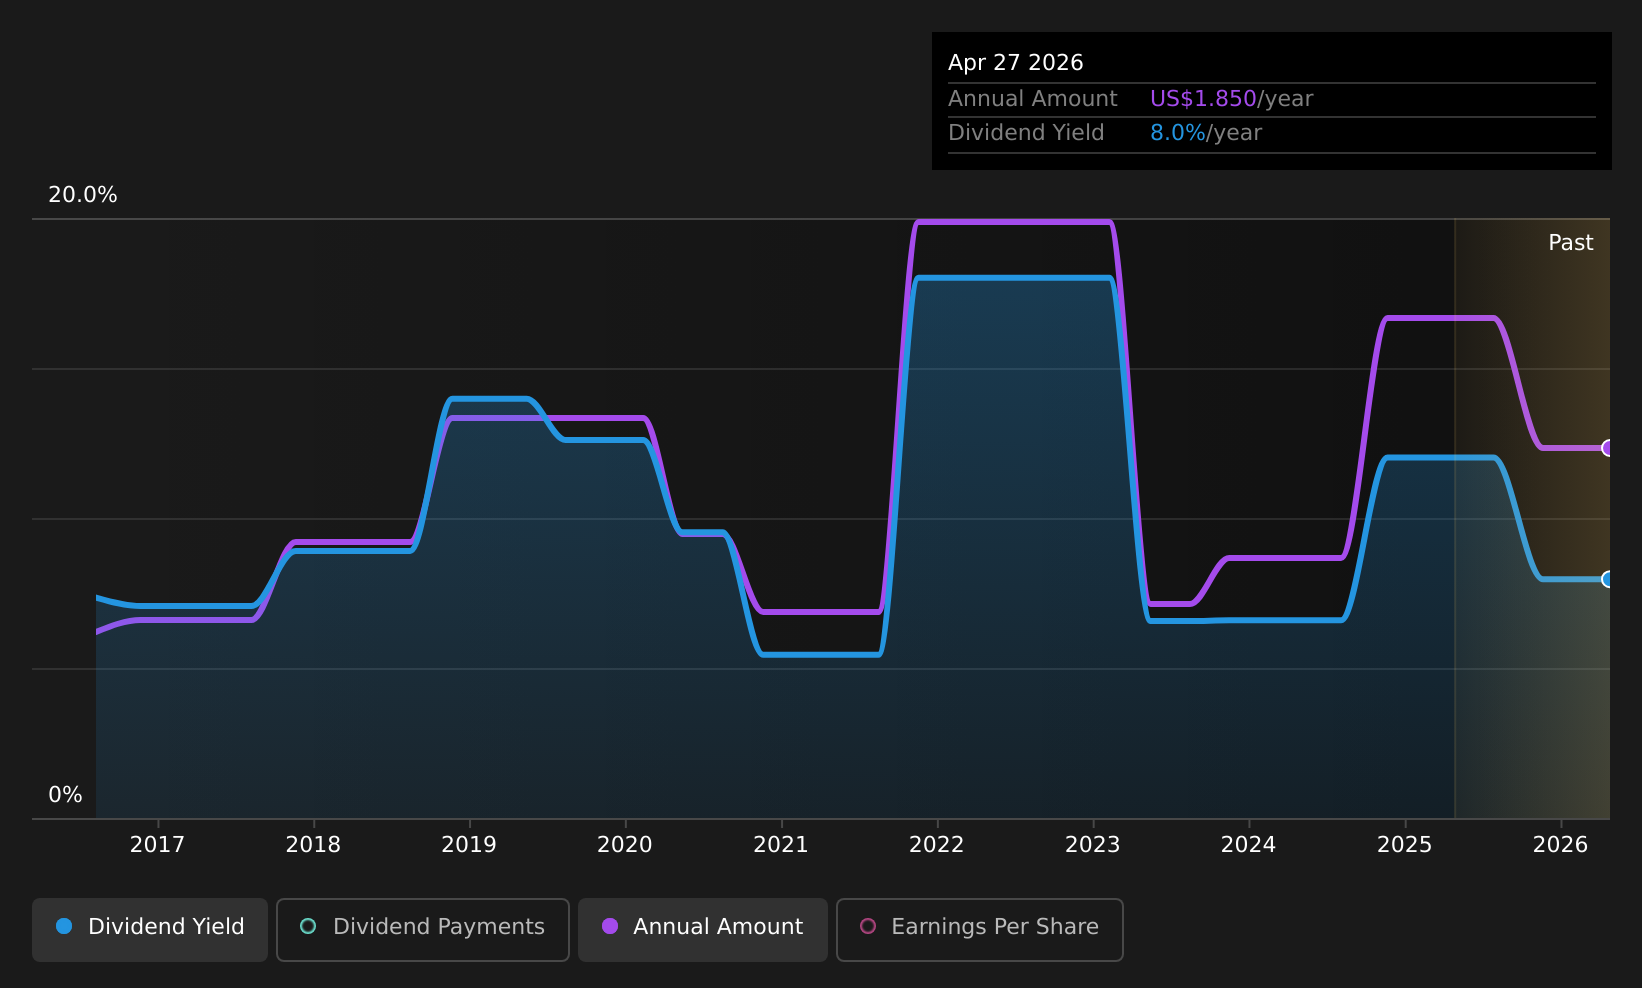The width and height of the screenshot is (1642, 988).
Task: Click the 'Dividend Yield' tooltip row label
Action: click(x=1026, y=133)
